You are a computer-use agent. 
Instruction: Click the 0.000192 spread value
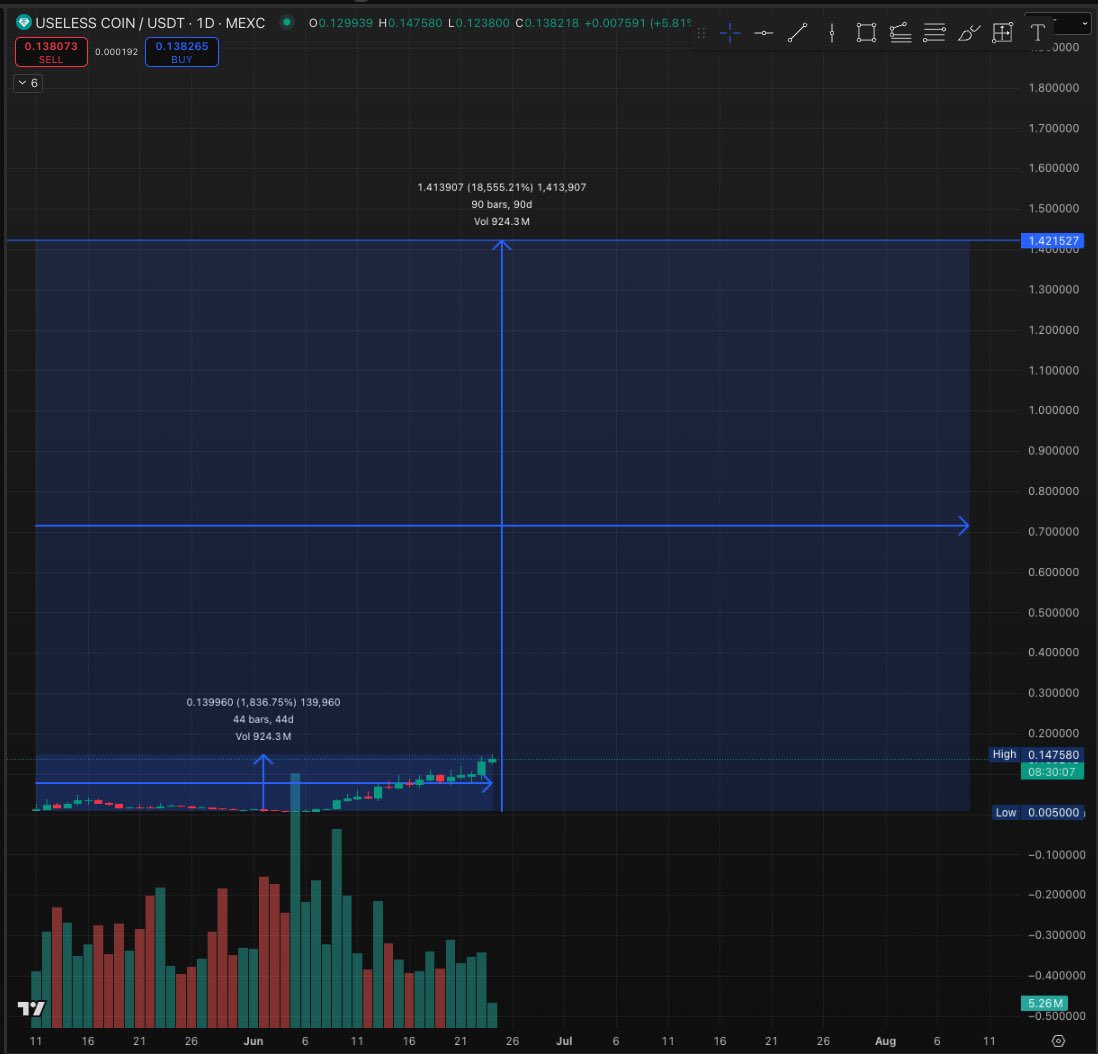pos(116,52)
